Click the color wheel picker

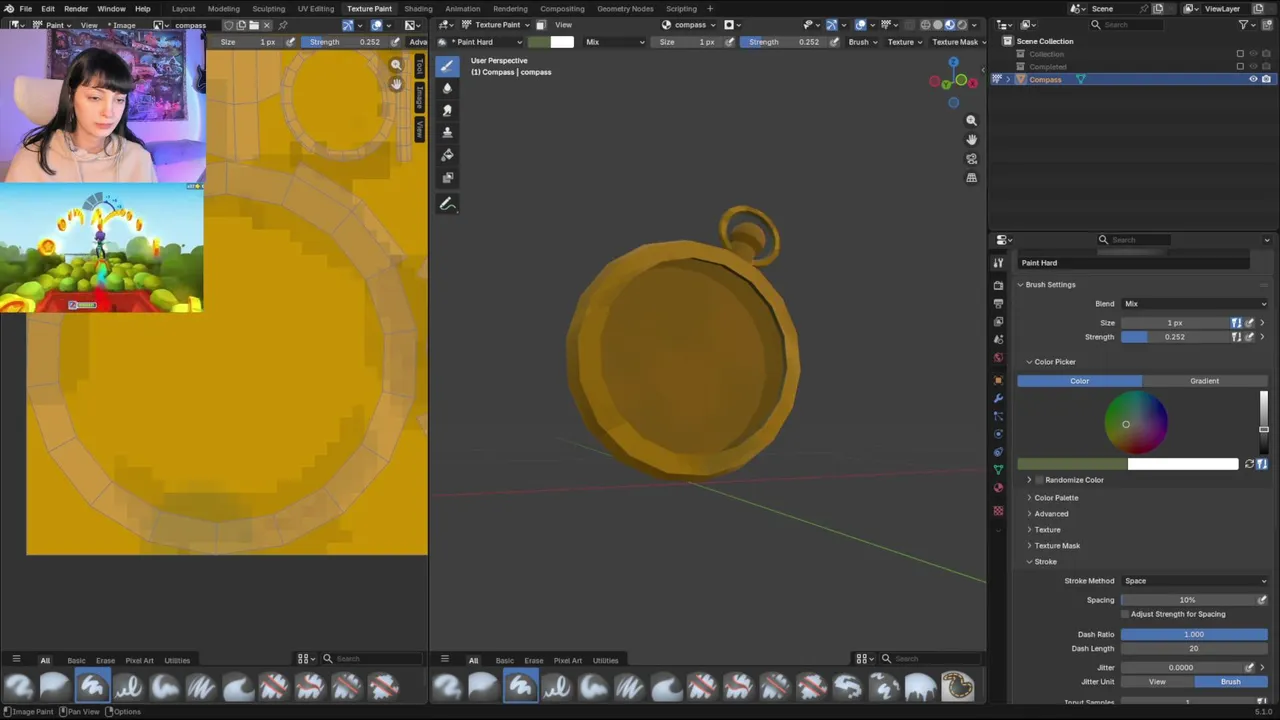coord(1136,423)
